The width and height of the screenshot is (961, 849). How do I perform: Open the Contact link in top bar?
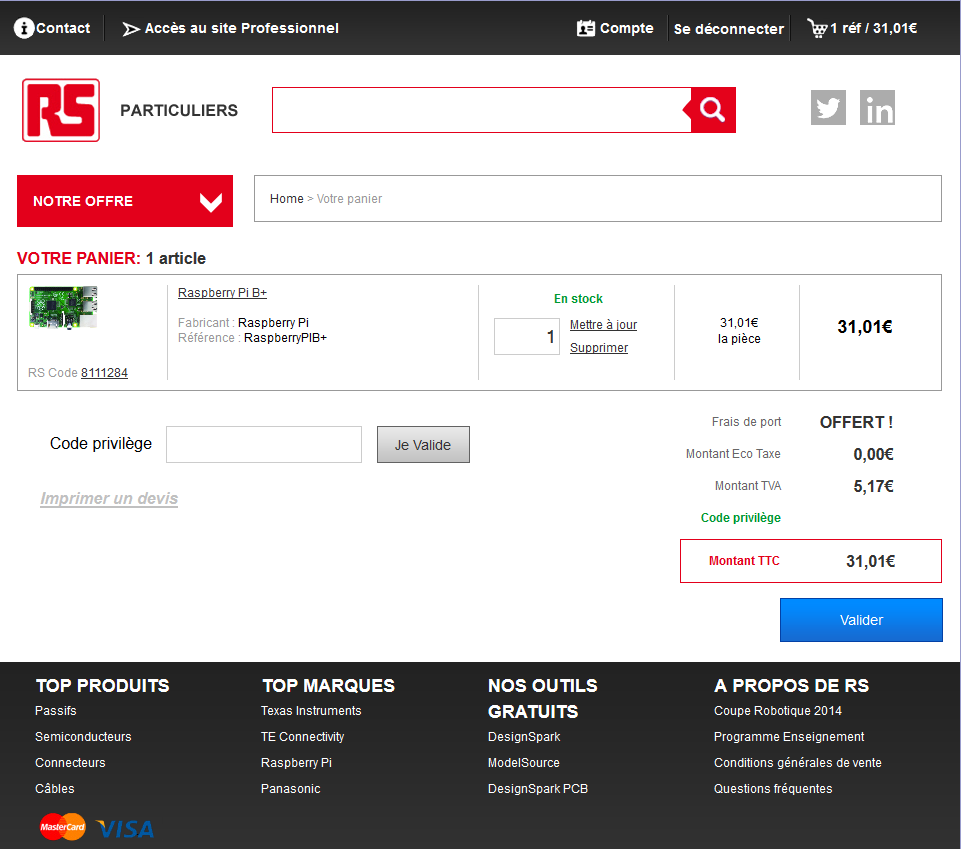pyautogui.click(x=63, y=28)
